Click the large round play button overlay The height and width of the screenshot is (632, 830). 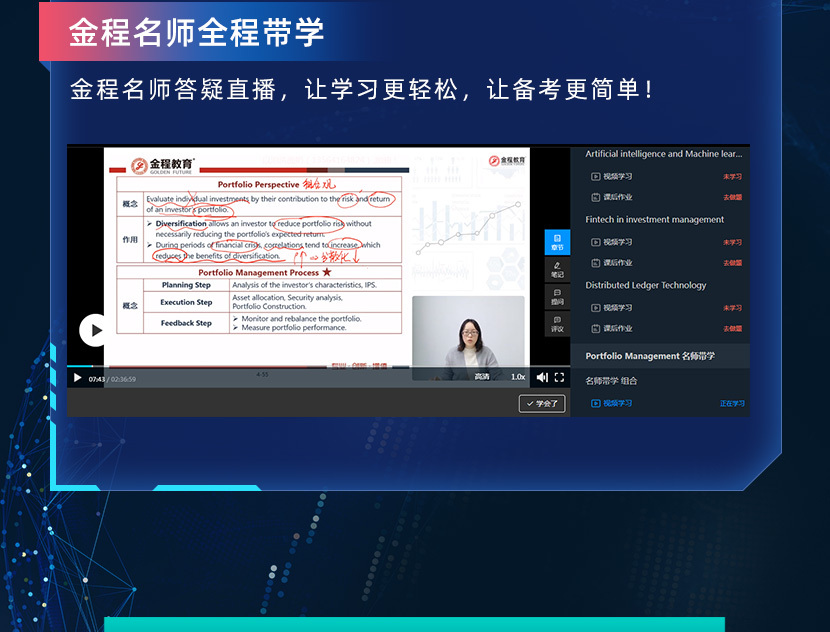click(x=95, y=329)
